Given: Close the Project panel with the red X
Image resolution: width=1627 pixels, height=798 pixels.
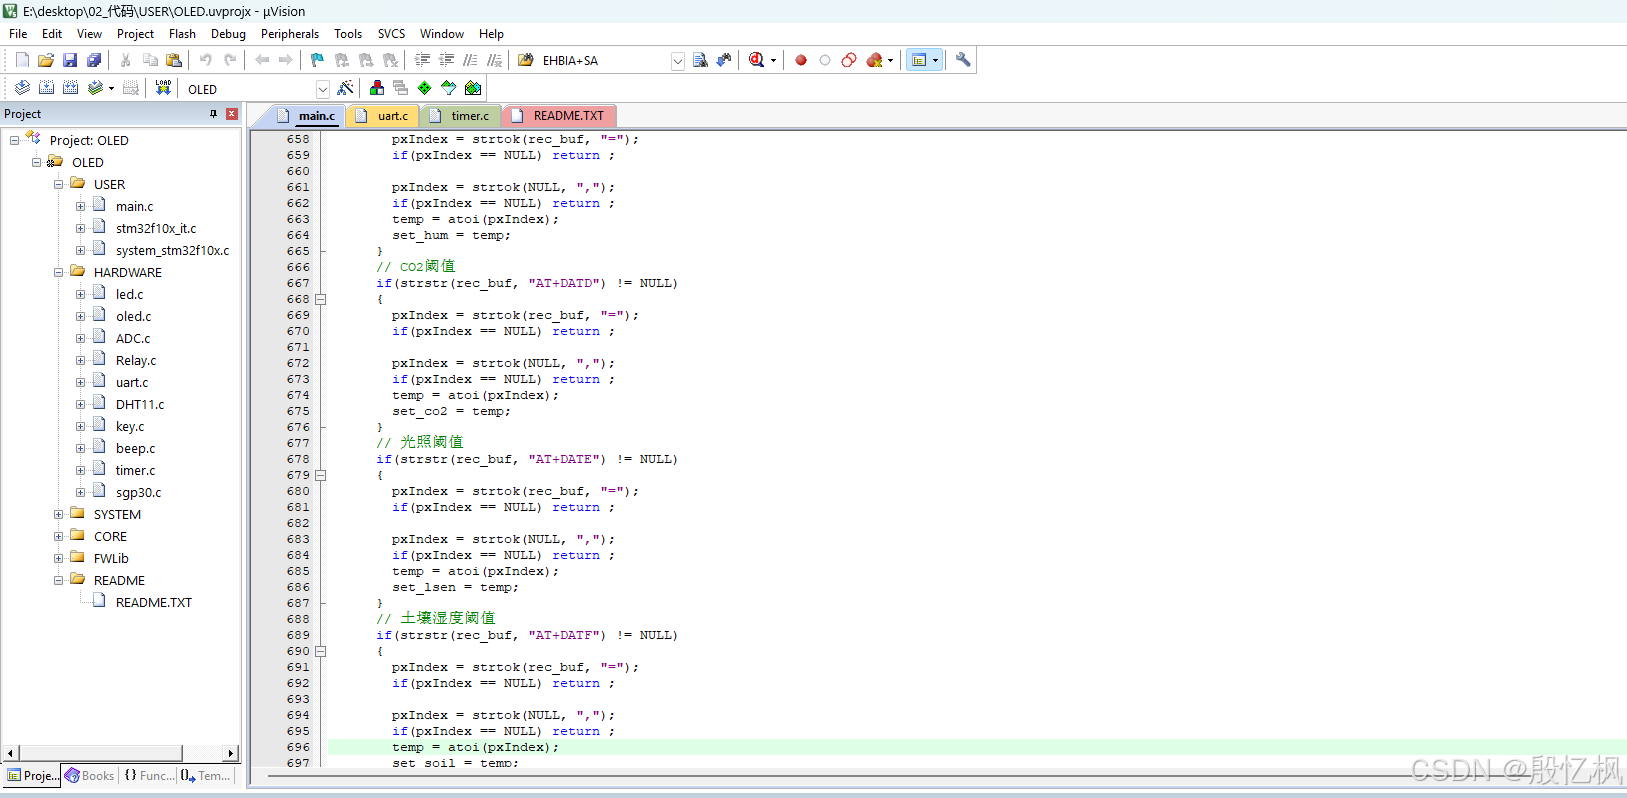Looking at the screenshot, I should tap(232, 114).
